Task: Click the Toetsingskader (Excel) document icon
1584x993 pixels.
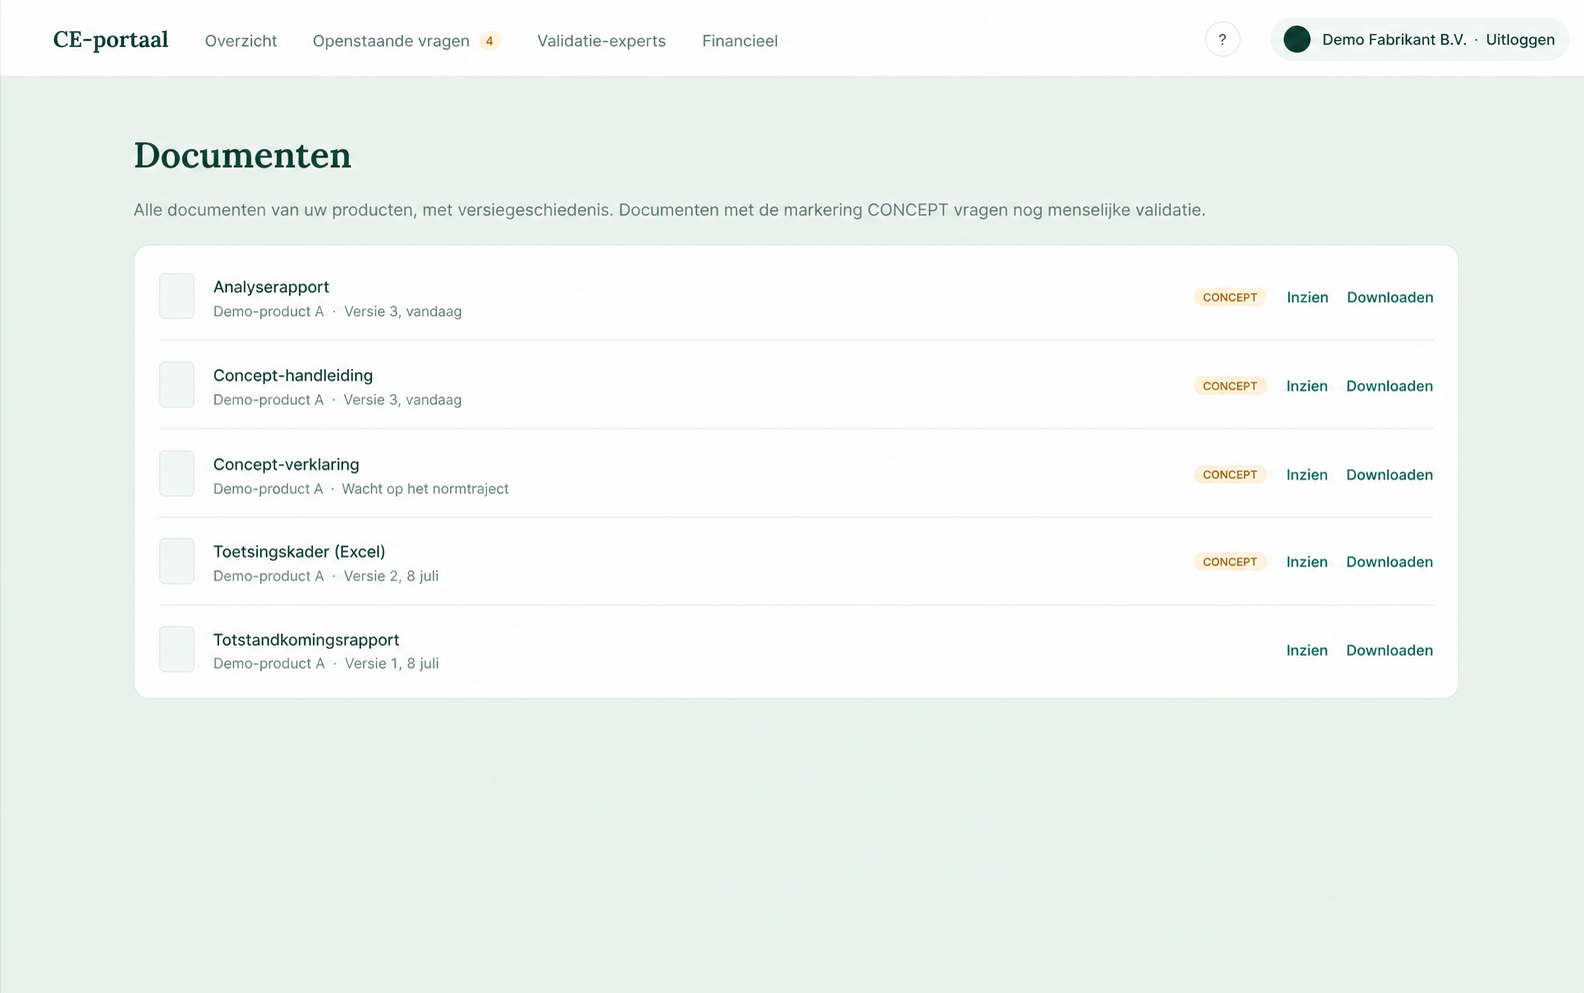Action: 177,561
